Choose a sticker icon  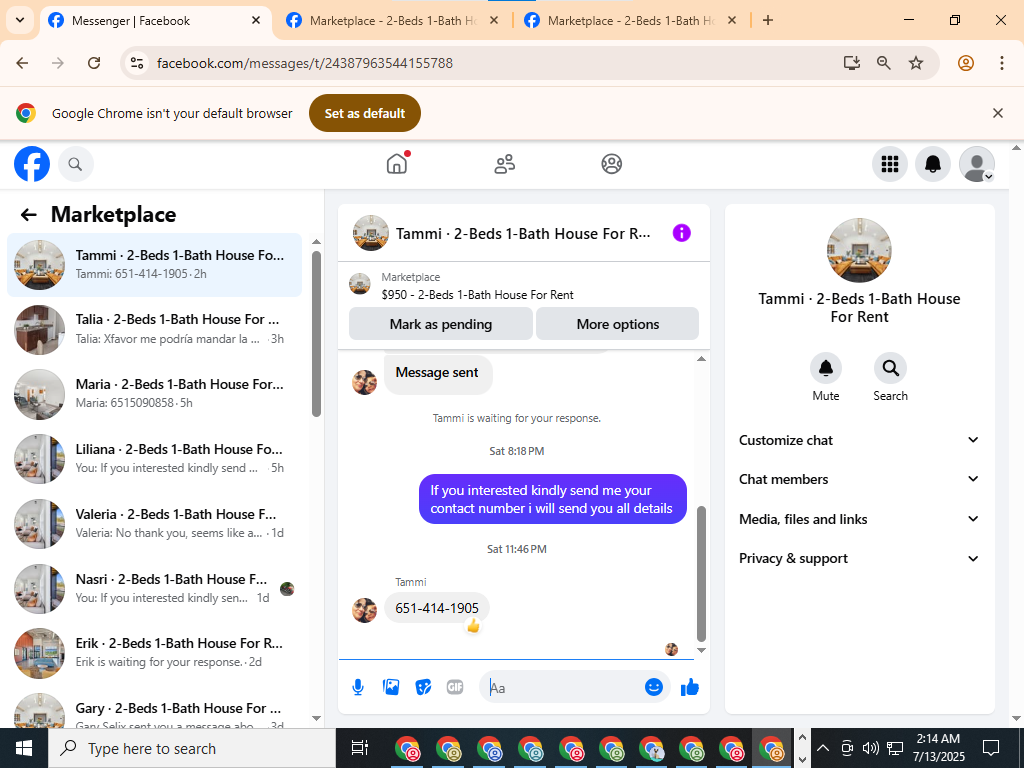coord(423,687)
